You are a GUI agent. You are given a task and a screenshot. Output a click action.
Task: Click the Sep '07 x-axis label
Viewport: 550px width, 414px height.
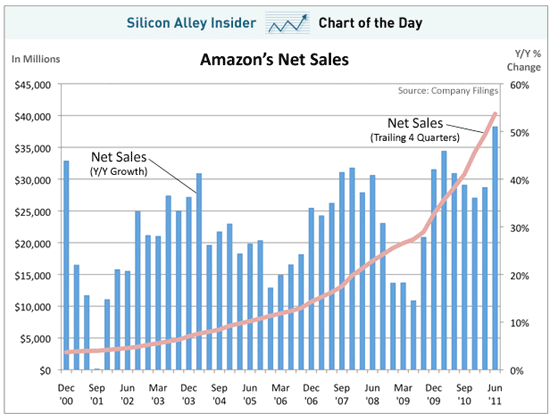(x=342, y=394)
